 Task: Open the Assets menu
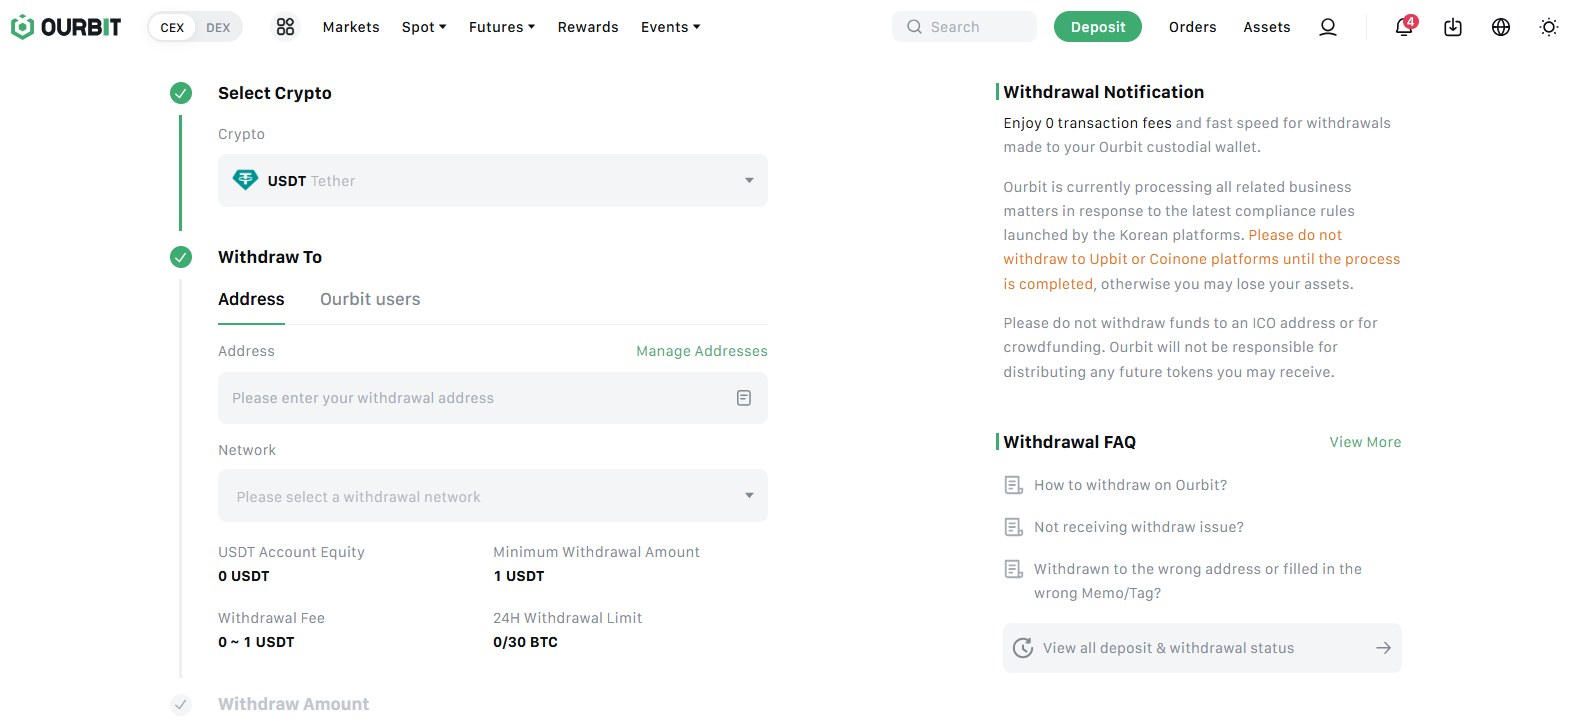coord(1267,27)
